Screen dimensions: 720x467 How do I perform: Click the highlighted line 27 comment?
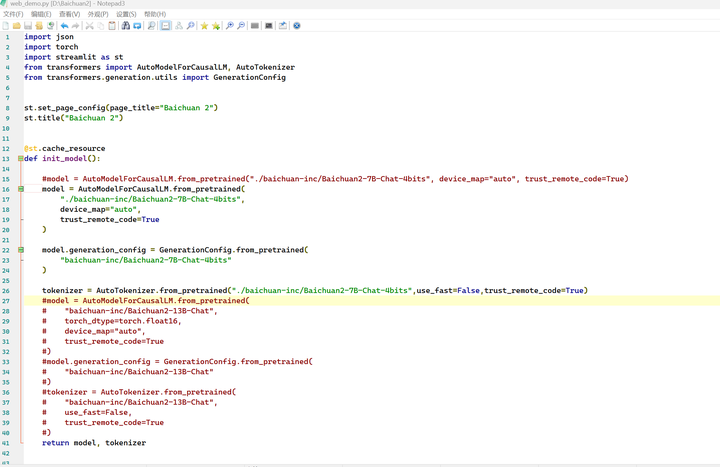146,301
